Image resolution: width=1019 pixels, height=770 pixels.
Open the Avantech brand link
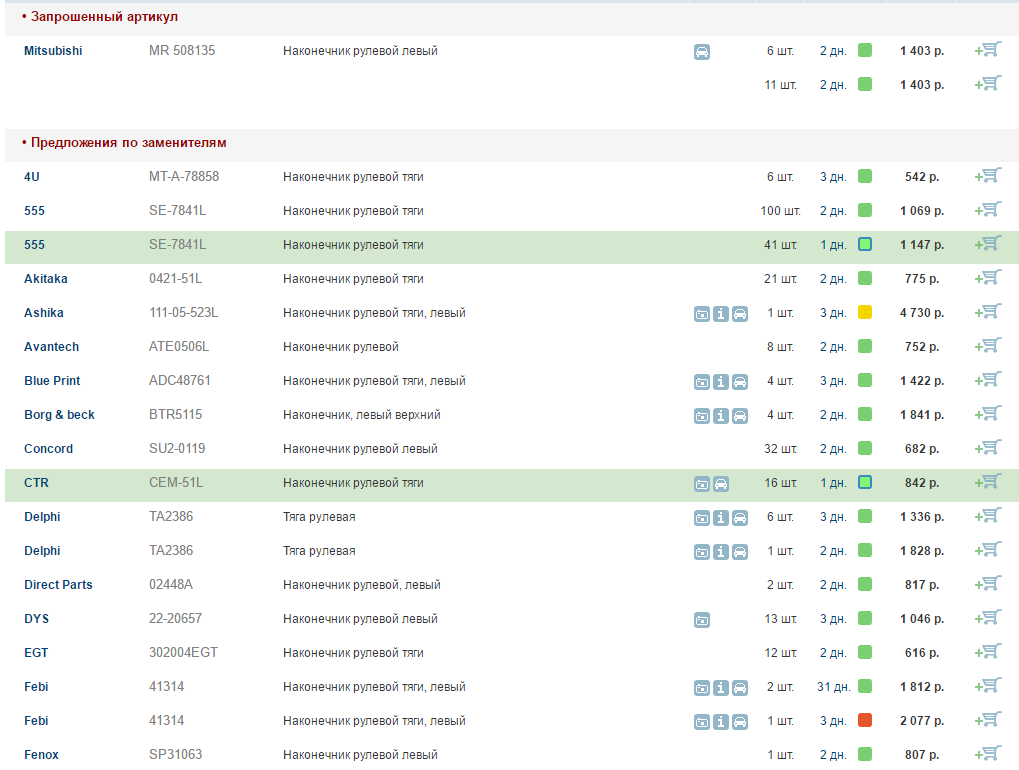point(51,347)
